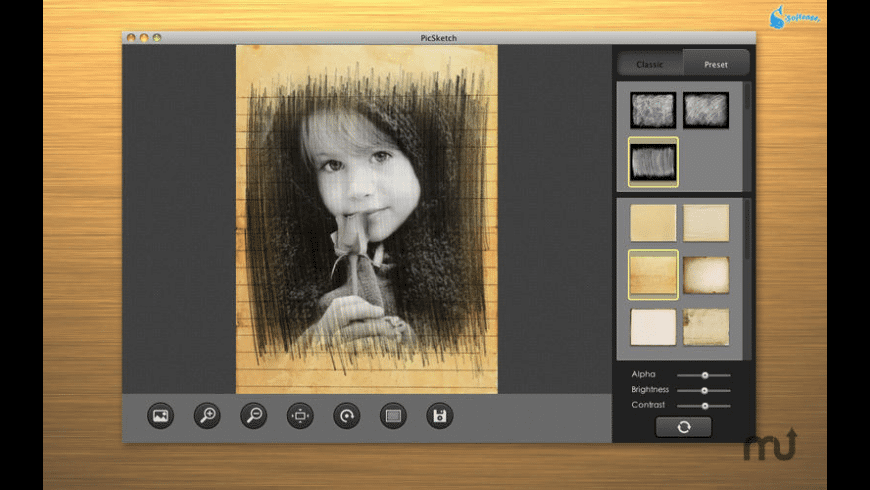Click the sketched portrait preview image

coord(367,219)
